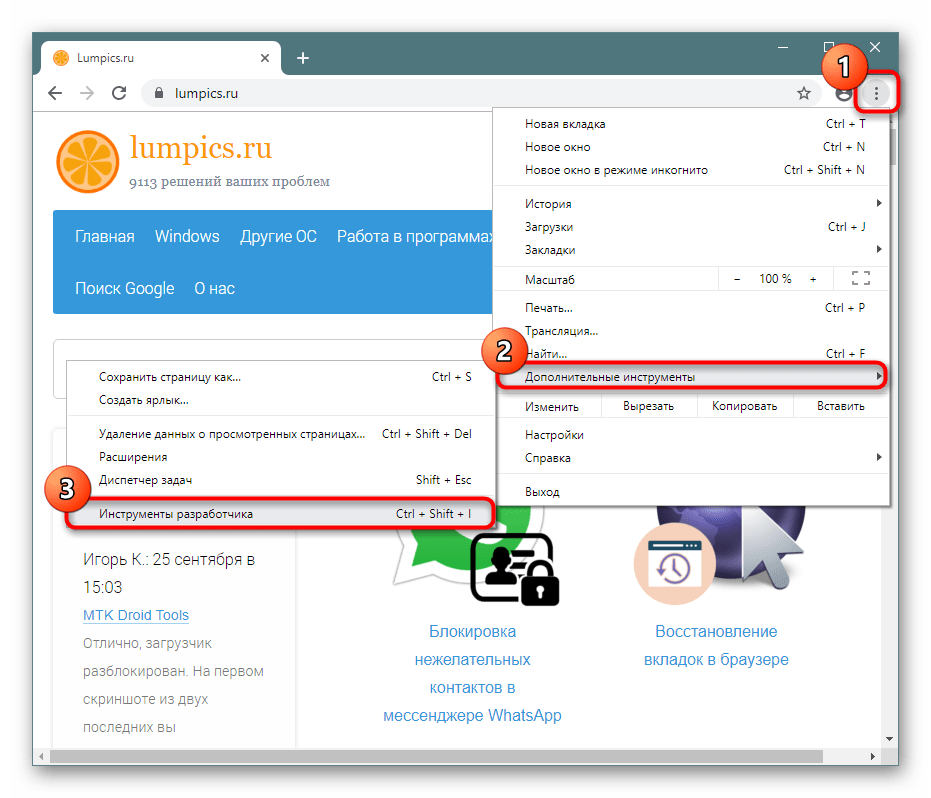Click the bookmark star icon
Viewport: 931px width, 798px height.
pyautogui.click(x=803, y=93)
